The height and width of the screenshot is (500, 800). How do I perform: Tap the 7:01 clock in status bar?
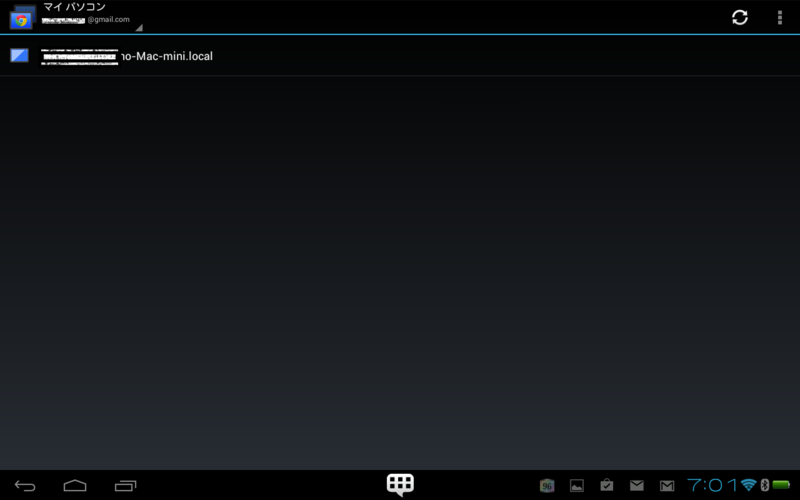tap(713, 485)
